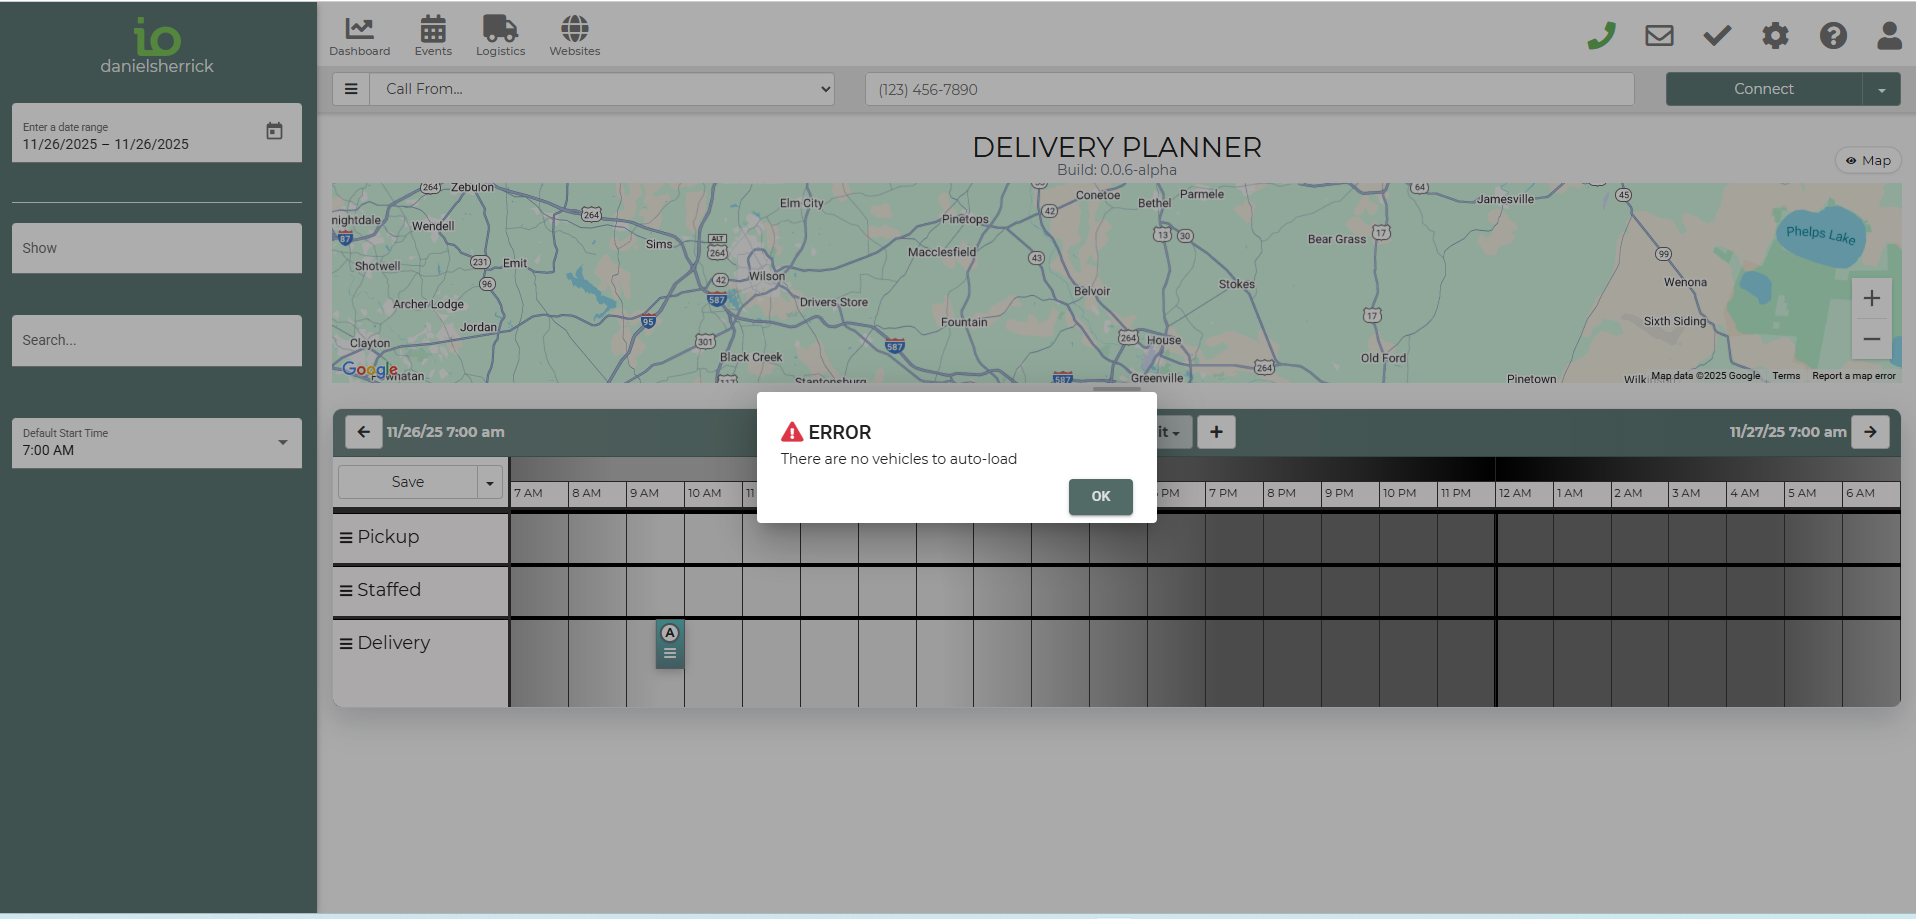The width and height of the screenshot is (1916, 919).
Task: Toggle the Map visibility eye button
Action: click(x=1868, y=161)
